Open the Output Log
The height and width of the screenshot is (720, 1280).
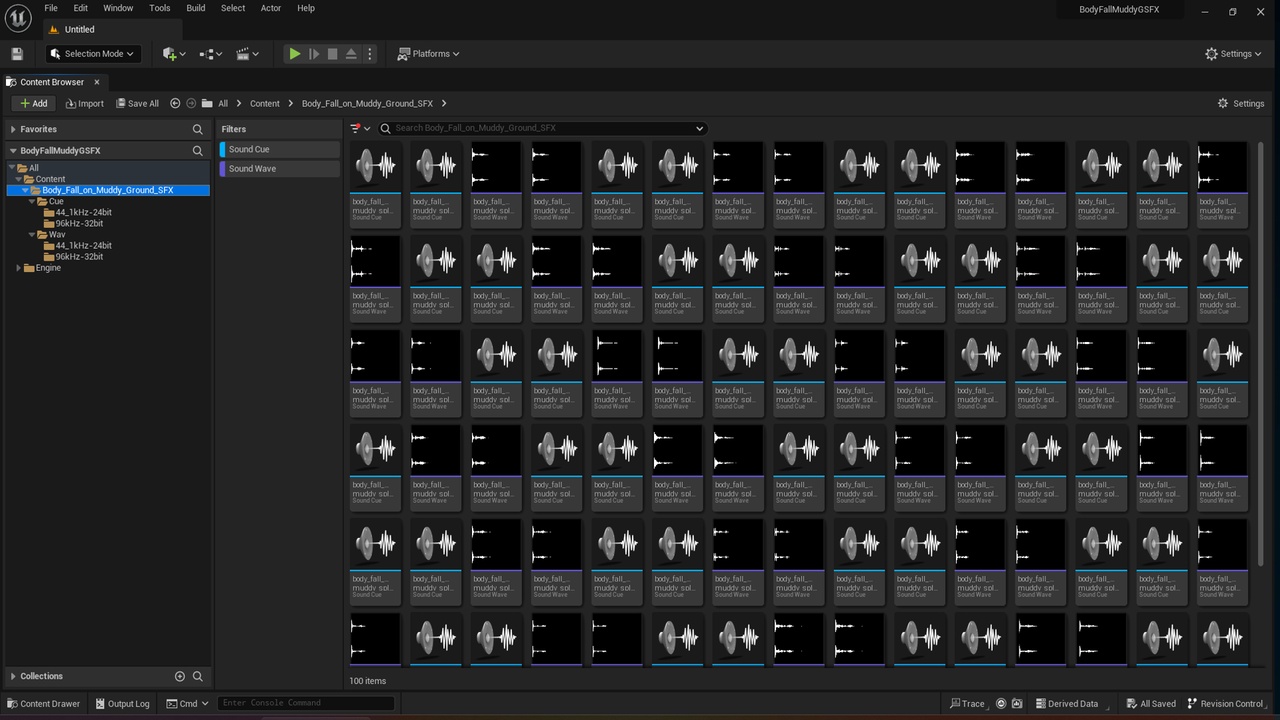pos(122,703)
